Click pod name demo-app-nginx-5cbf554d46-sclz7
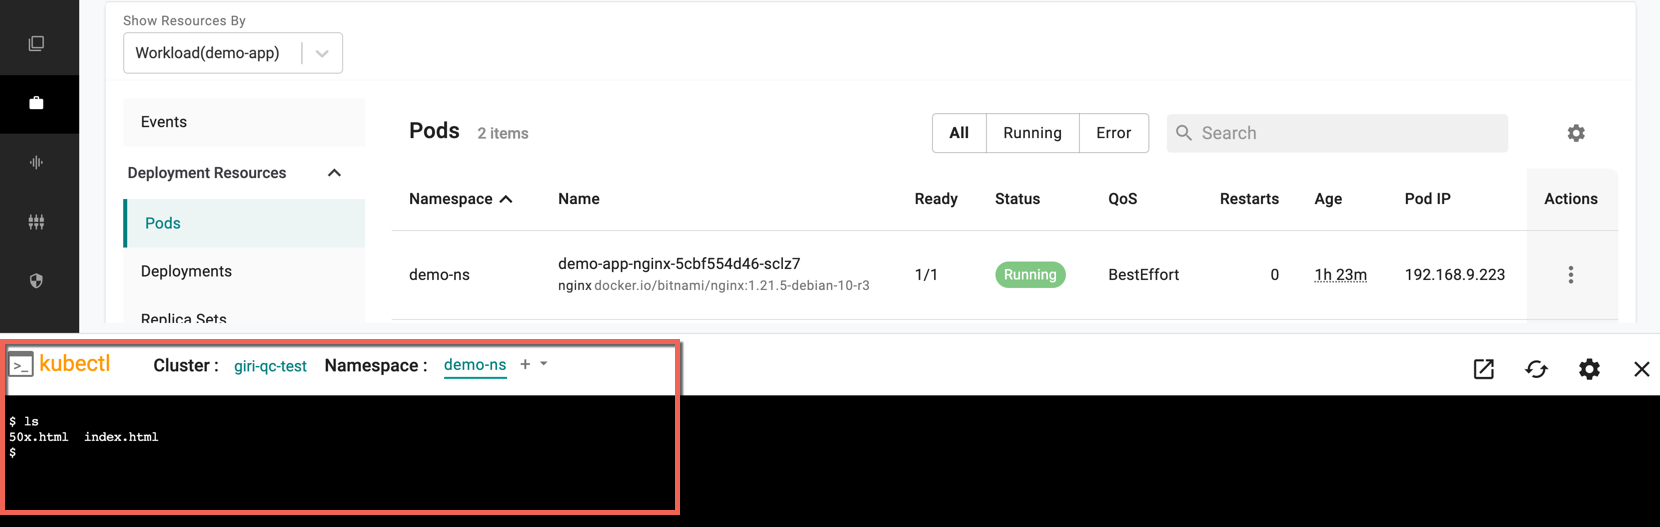 tap(679, 264)
